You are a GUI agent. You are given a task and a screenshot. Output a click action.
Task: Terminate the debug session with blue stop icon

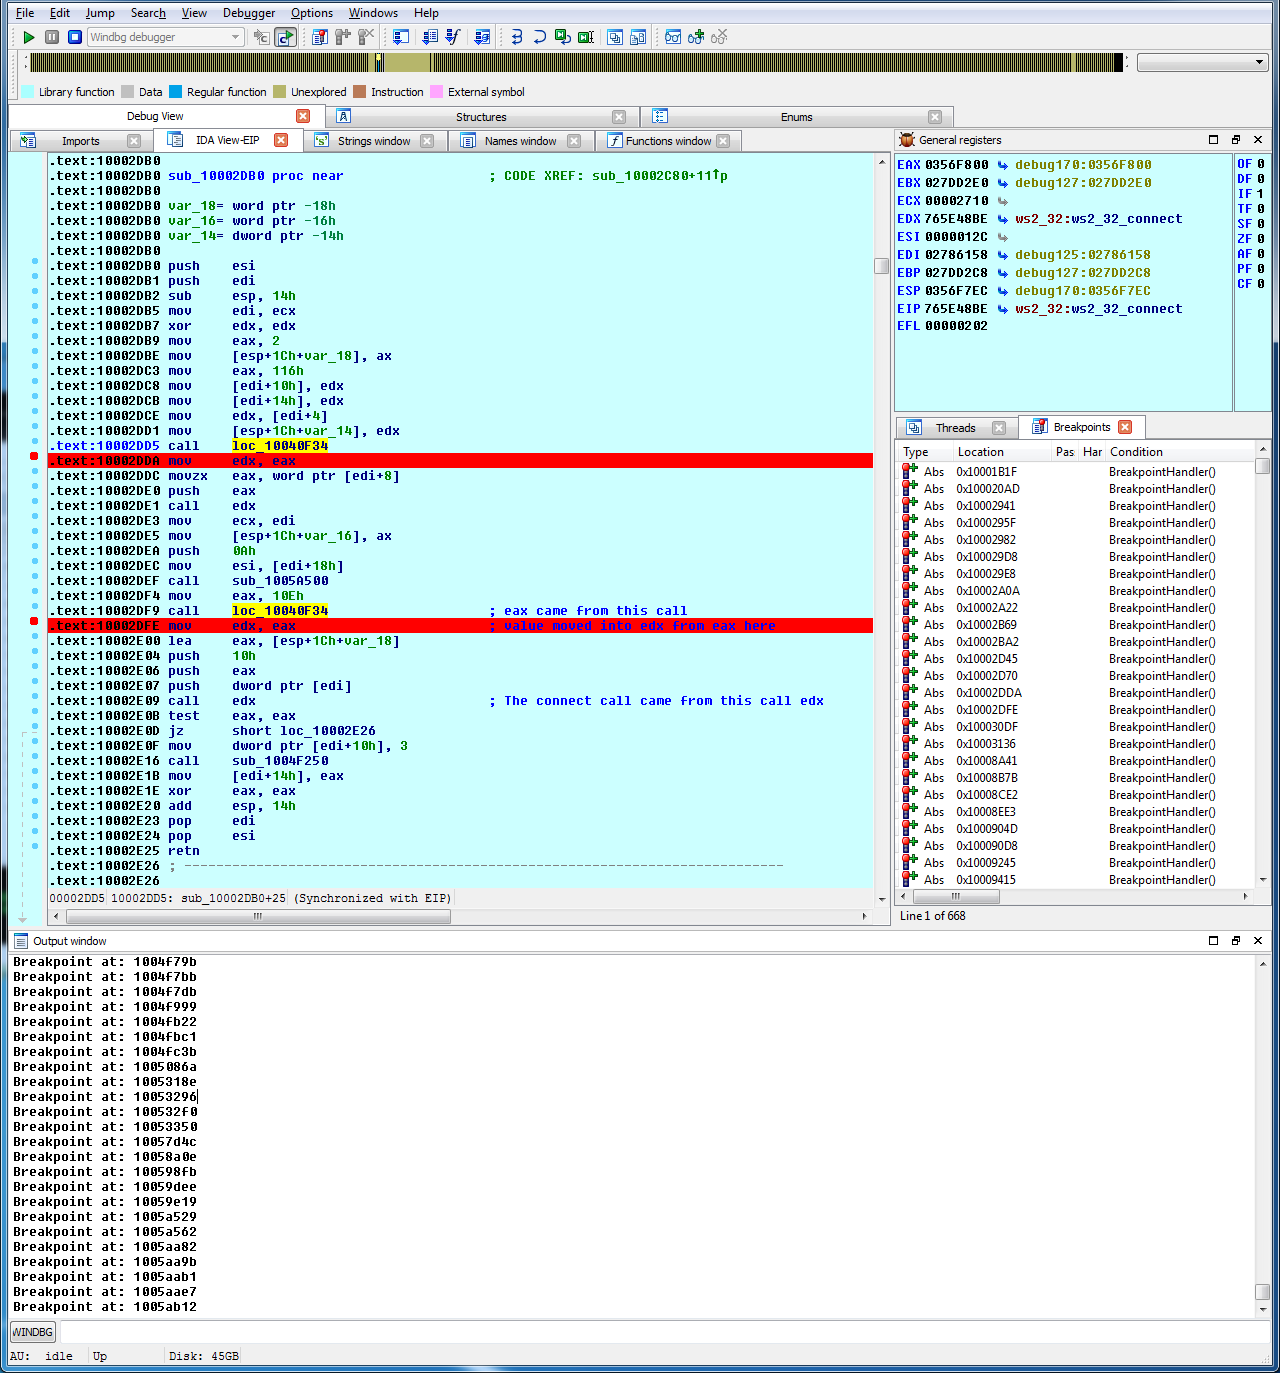coord(73,37)
